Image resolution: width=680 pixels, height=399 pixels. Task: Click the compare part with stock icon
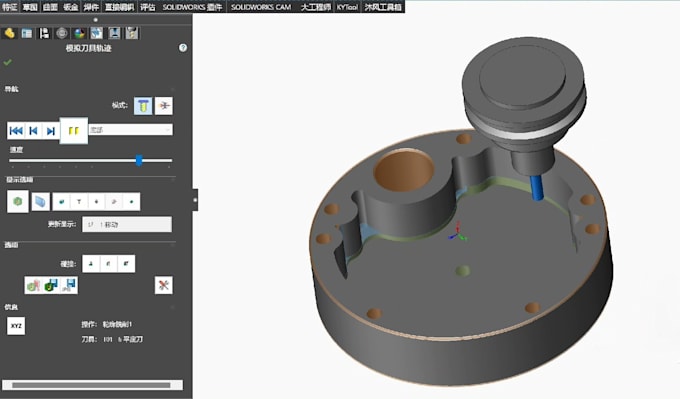tap(33, 285)
